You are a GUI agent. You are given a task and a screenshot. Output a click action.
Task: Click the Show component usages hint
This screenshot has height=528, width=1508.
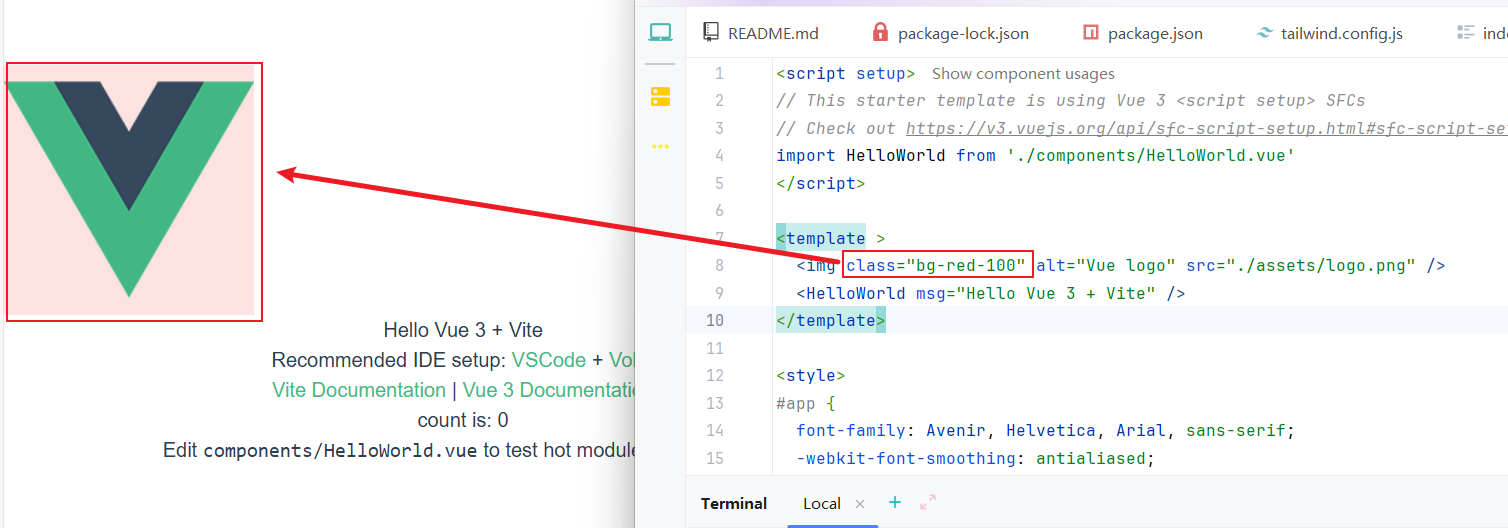coord(1023,74)
